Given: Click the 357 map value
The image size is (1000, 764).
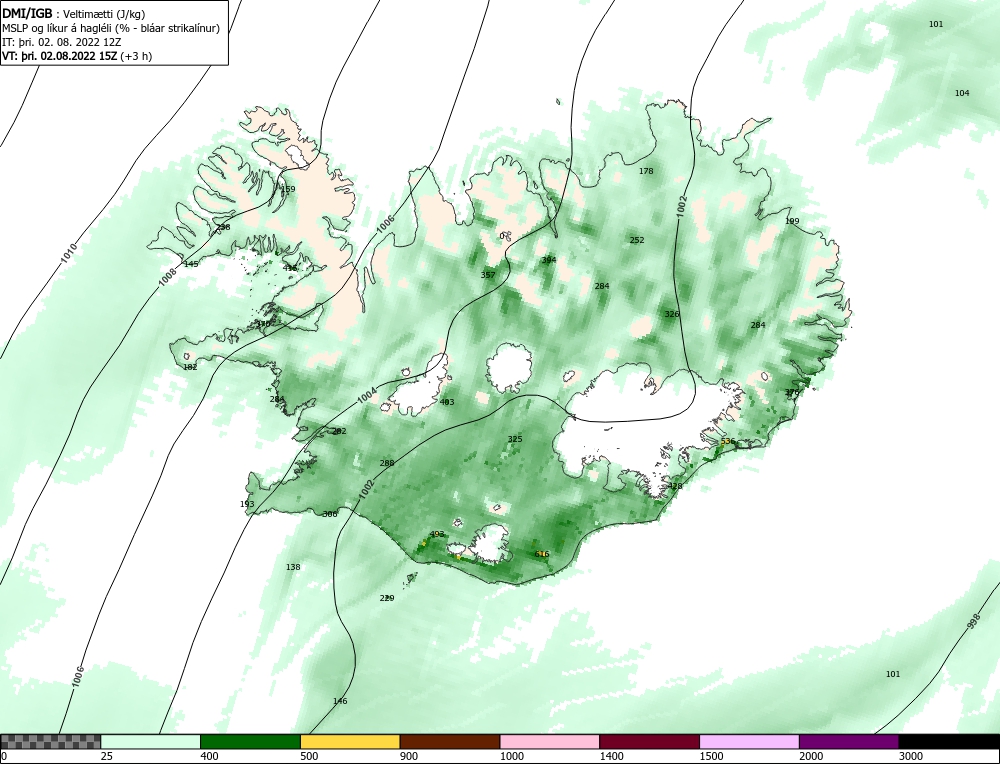Looking at the screenshot, I should coord(488,275).
